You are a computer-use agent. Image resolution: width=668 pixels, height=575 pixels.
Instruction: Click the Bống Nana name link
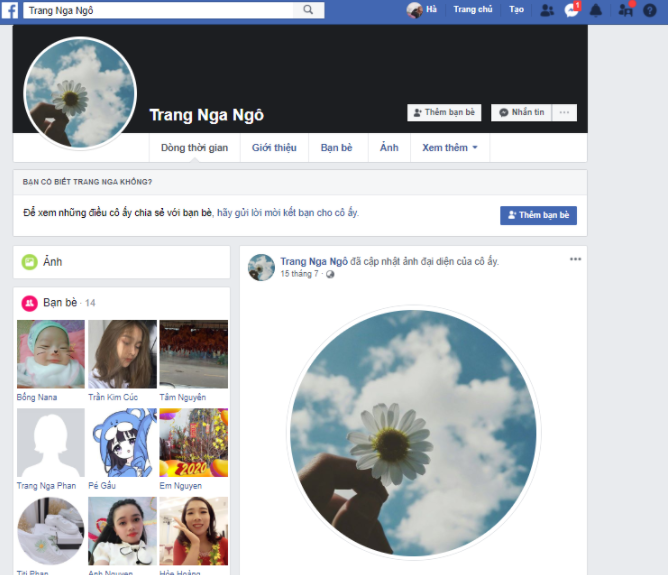pyautogui.click(x=37, y=397)
